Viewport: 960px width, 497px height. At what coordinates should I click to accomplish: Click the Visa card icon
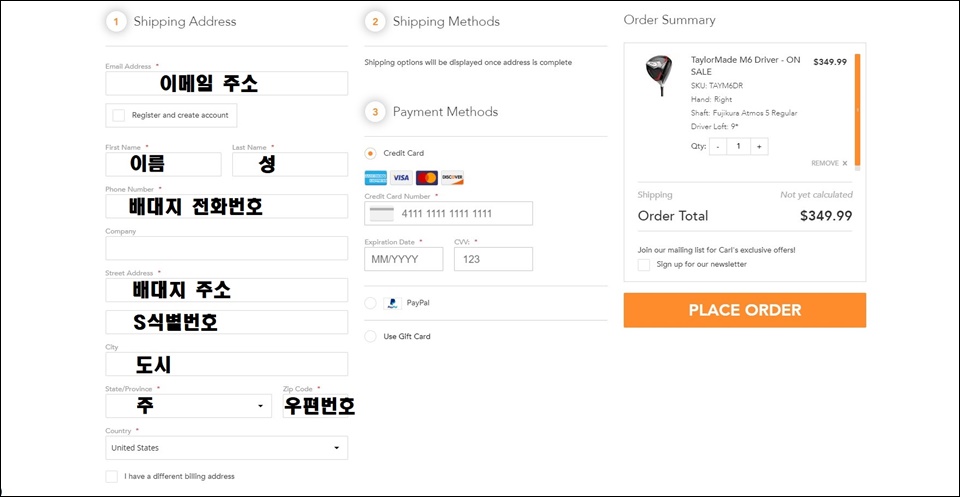(x=401, y=178)
